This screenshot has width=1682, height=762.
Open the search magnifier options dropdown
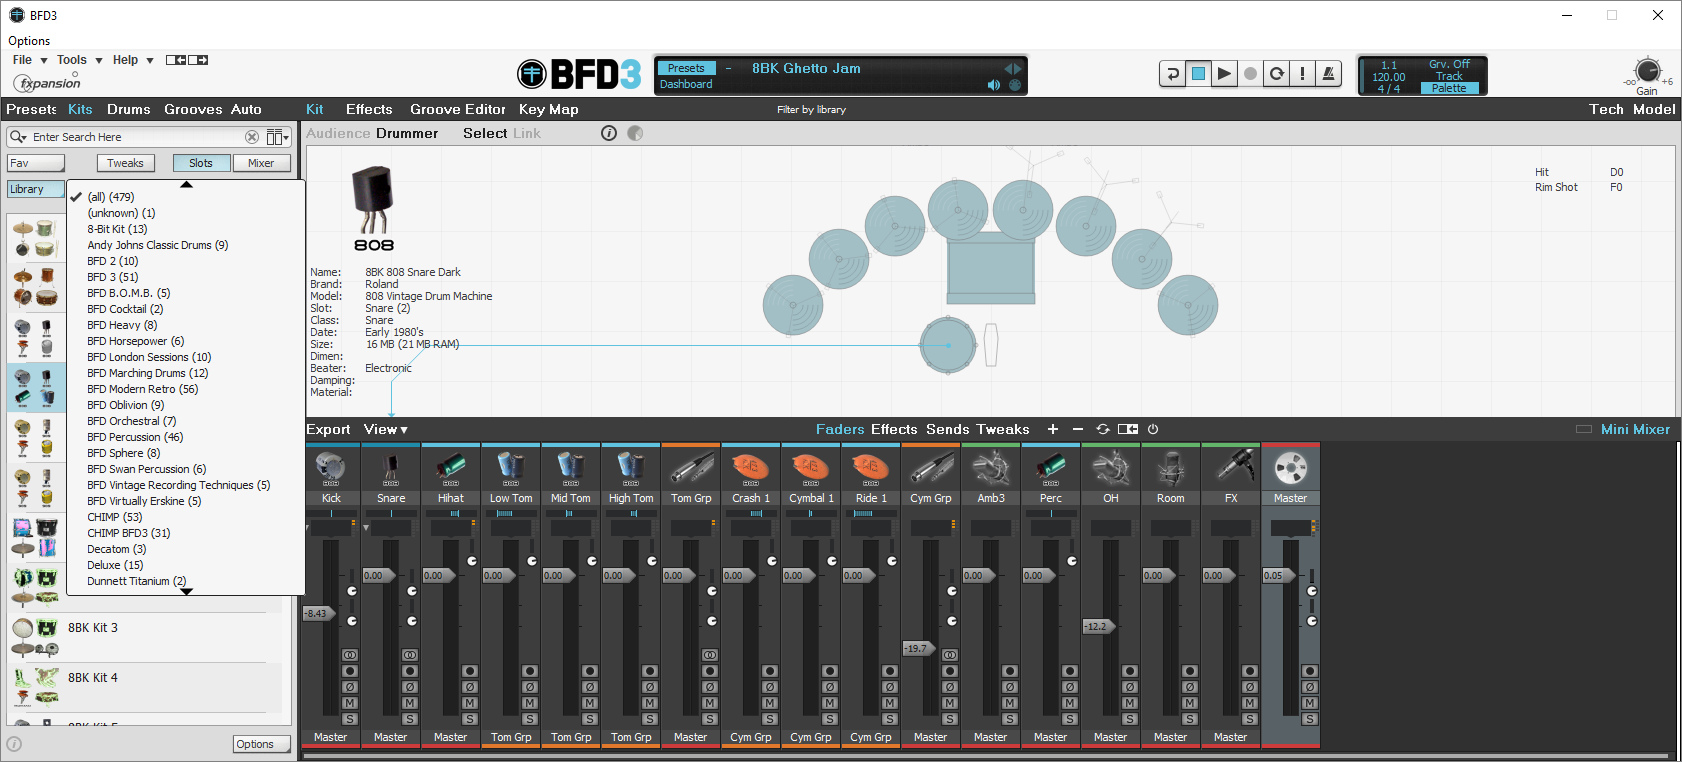17,137
